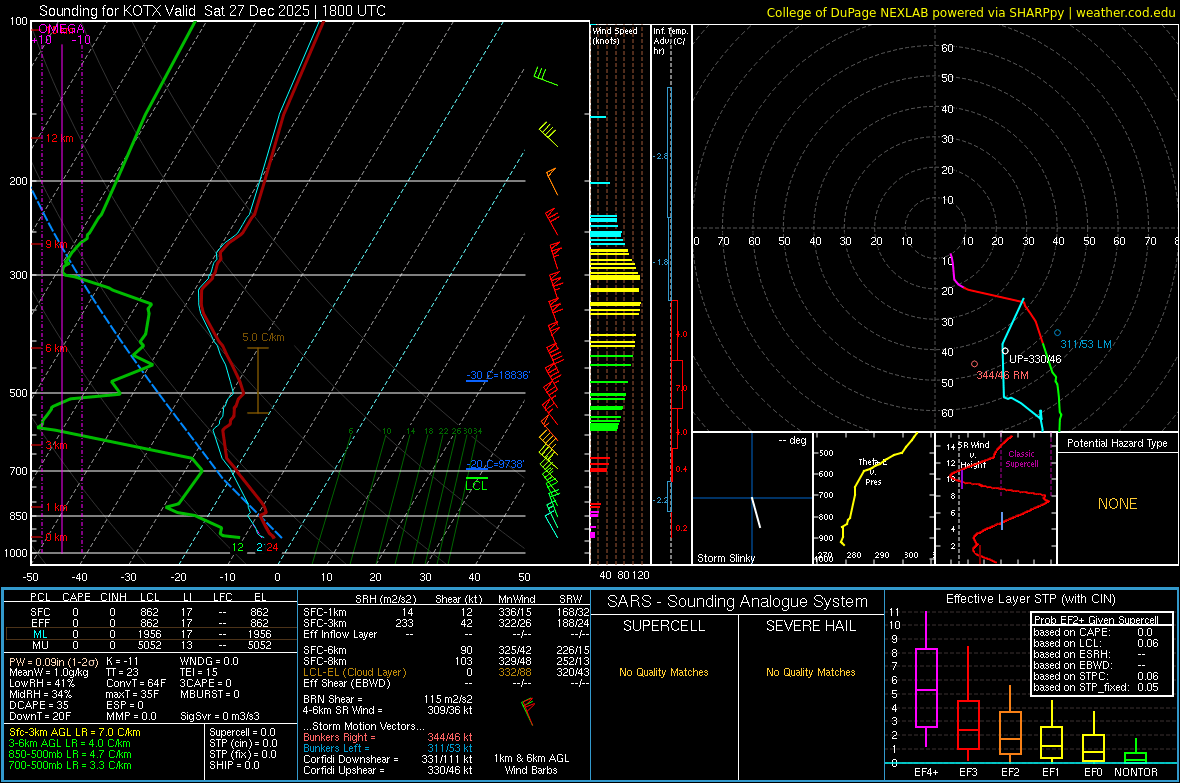Select the '344/46 RM' hodograph marker
The width and height of the screenshot is (1180, 783).
[1002, 375]
